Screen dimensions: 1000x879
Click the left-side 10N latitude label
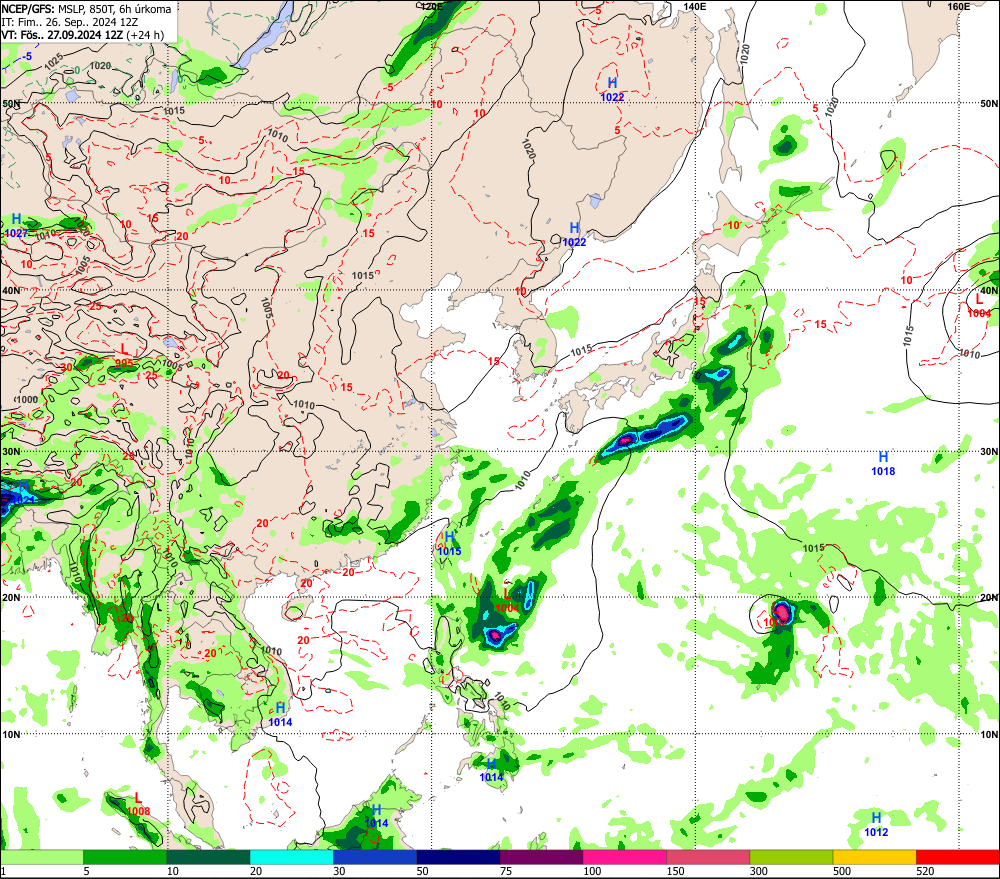click(x=11, y=734)
